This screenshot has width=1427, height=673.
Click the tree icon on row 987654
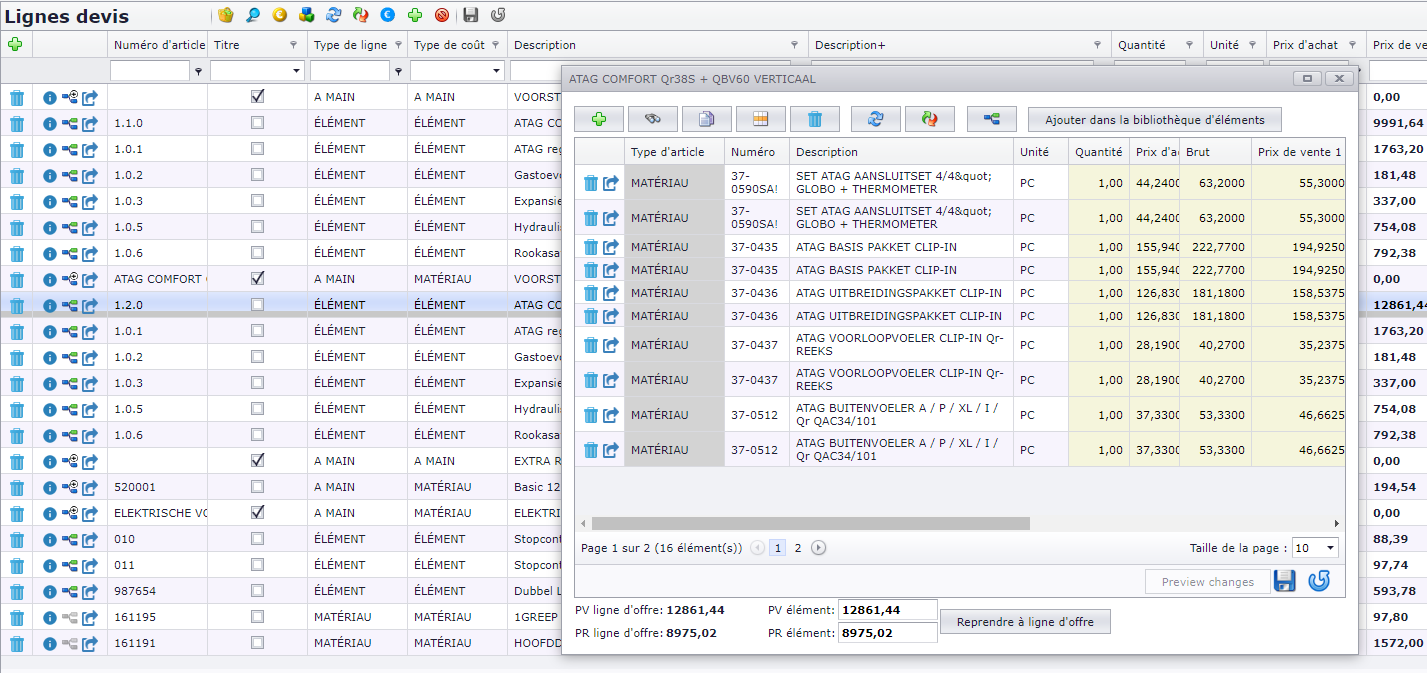point(69,591)
